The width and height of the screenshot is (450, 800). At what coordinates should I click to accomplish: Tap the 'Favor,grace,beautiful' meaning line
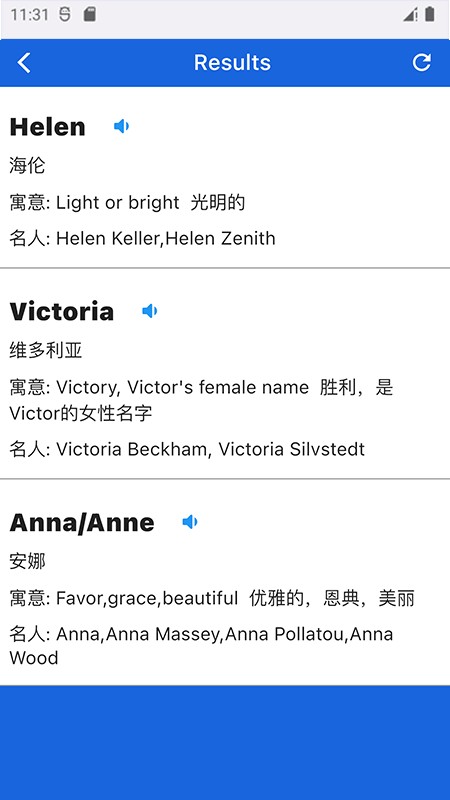(x=212, y=598)
